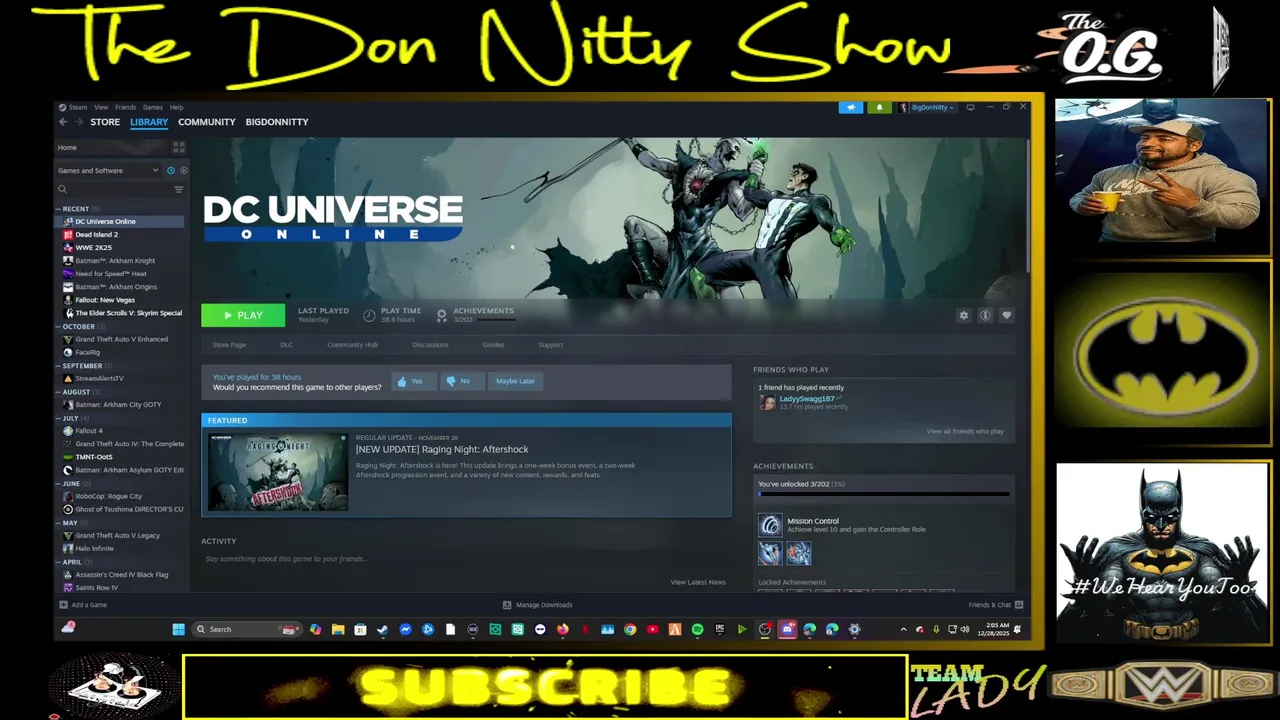Click View Latest News link

click(698, 582)
